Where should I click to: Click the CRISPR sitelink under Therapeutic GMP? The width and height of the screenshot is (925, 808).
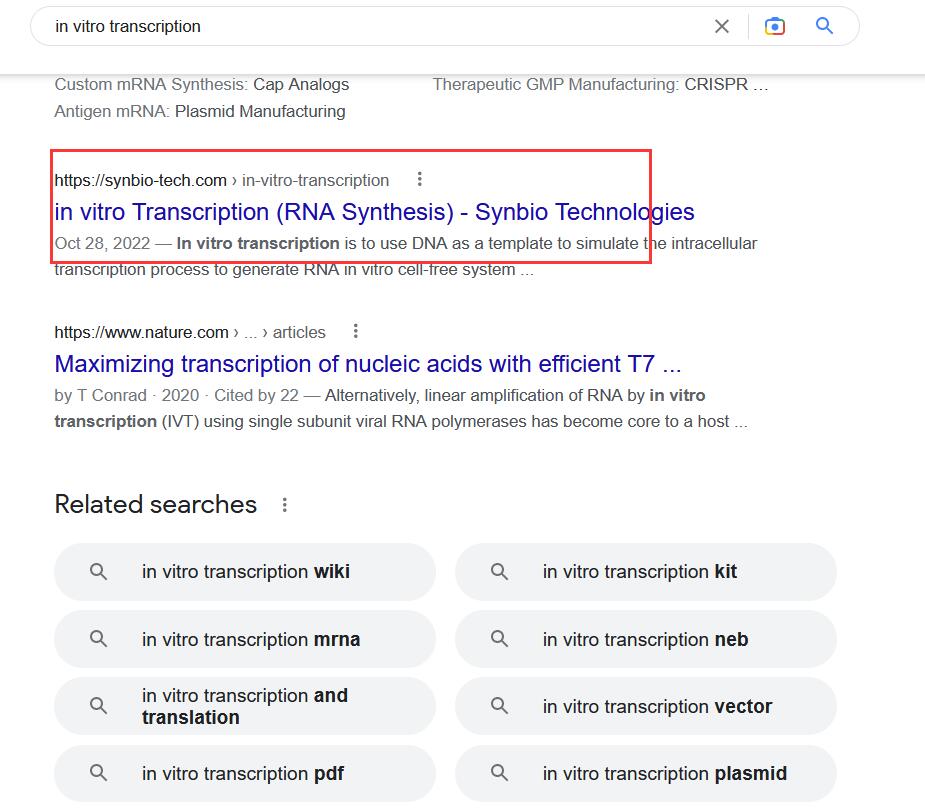pos(726,85)
